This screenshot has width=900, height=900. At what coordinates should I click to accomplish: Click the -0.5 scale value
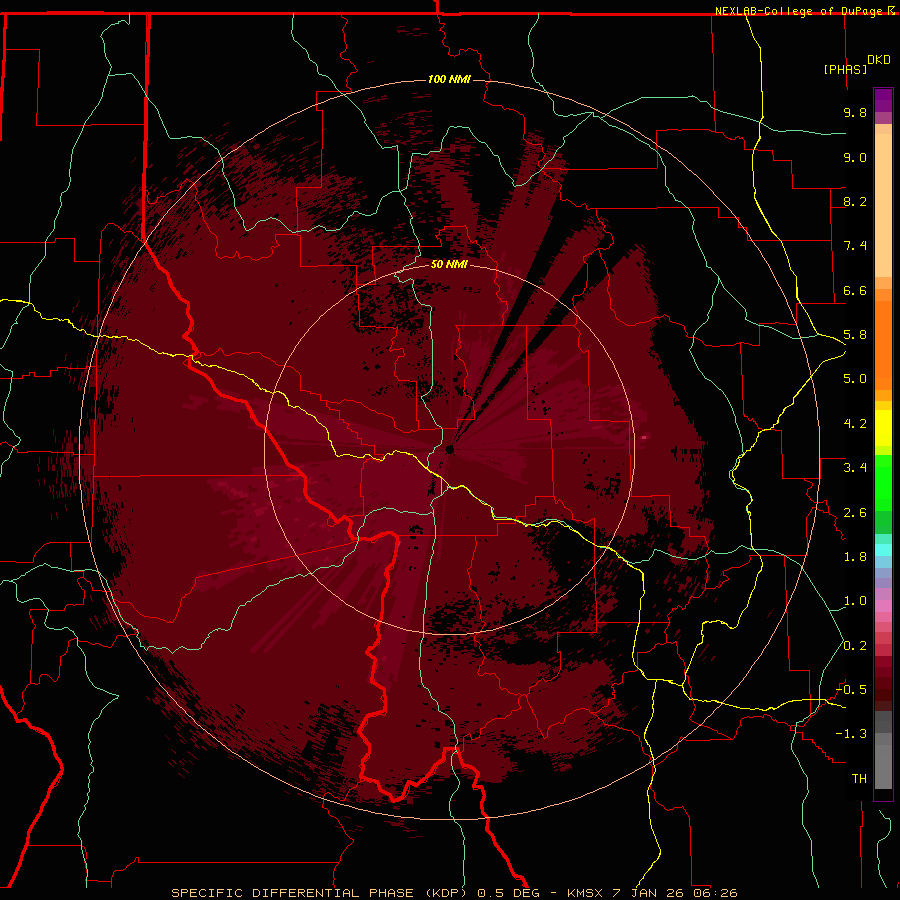[x=851, y=690]
